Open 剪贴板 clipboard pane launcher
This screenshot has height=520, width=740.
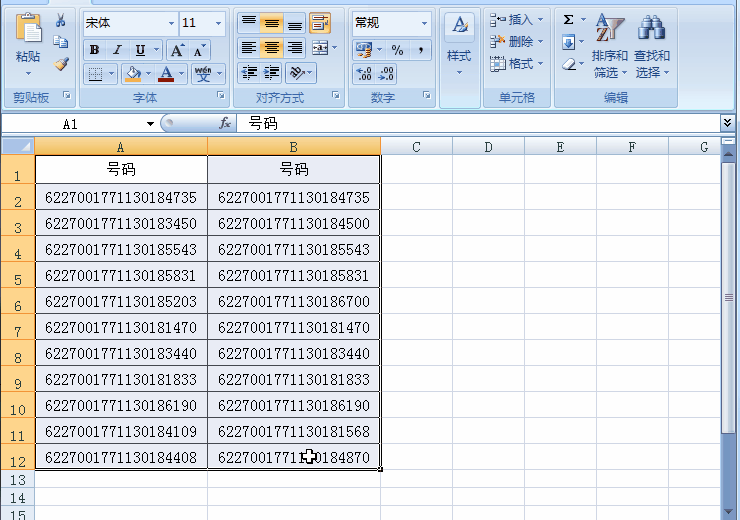(67, 95)
